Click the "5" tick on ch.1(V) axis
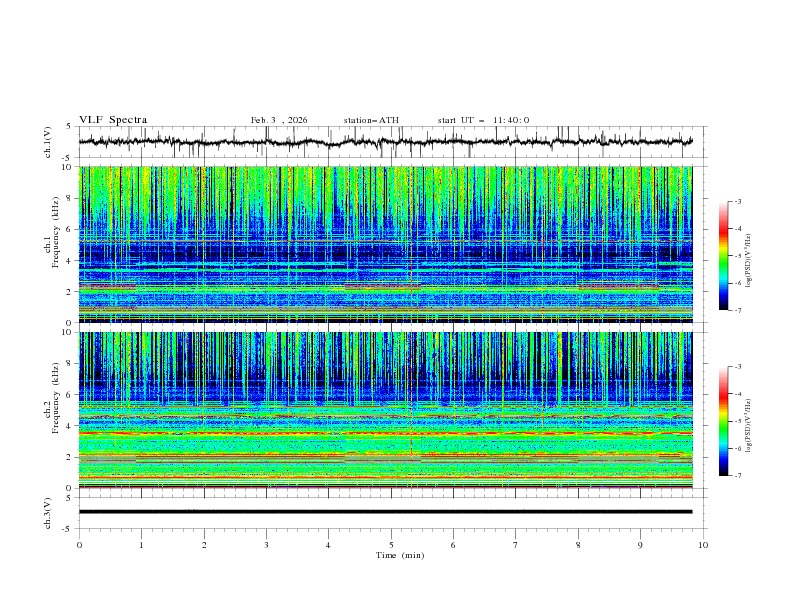 (x=70, y=127)
